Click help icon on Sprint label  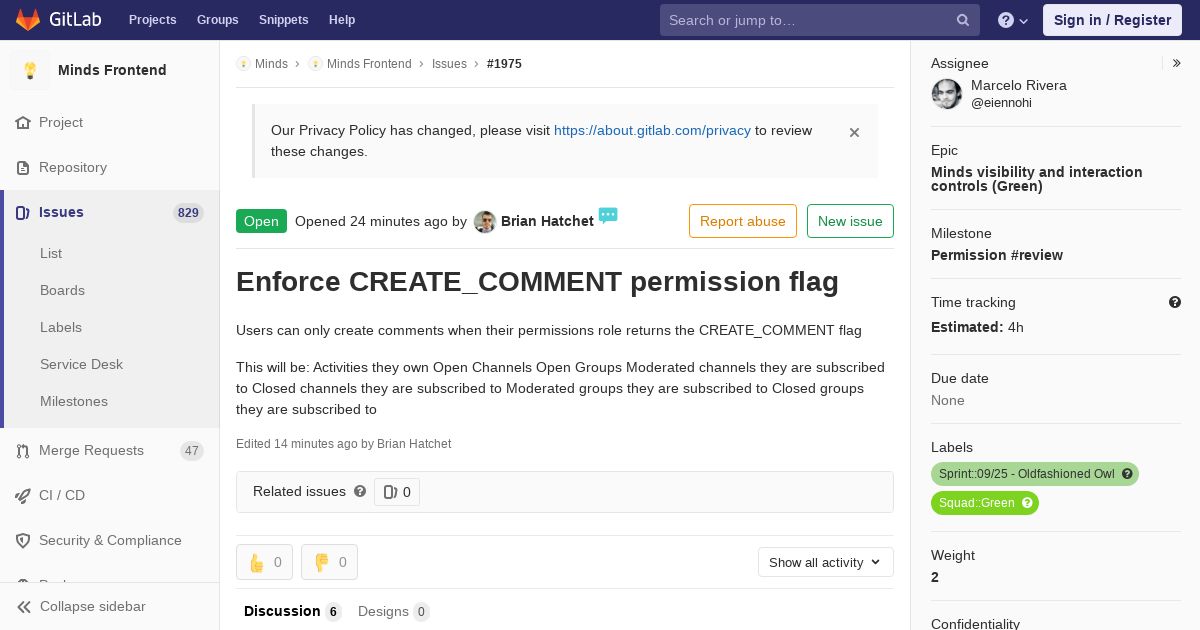pos(1127,474)
